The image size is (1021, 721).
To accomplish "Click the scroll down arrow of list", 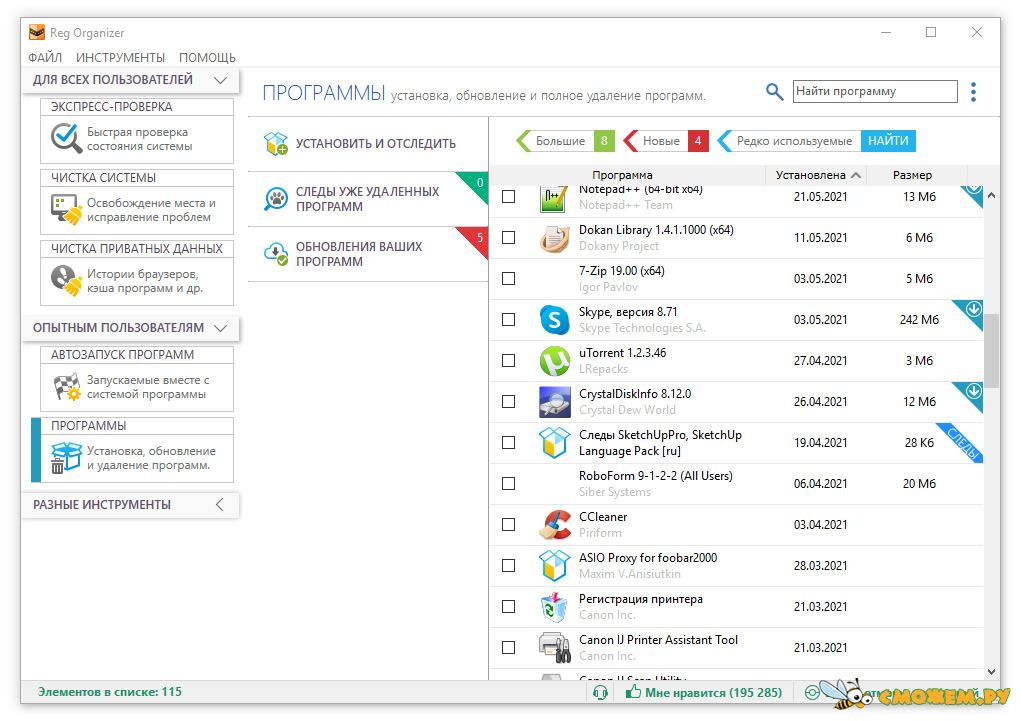I will click(991, 672).
